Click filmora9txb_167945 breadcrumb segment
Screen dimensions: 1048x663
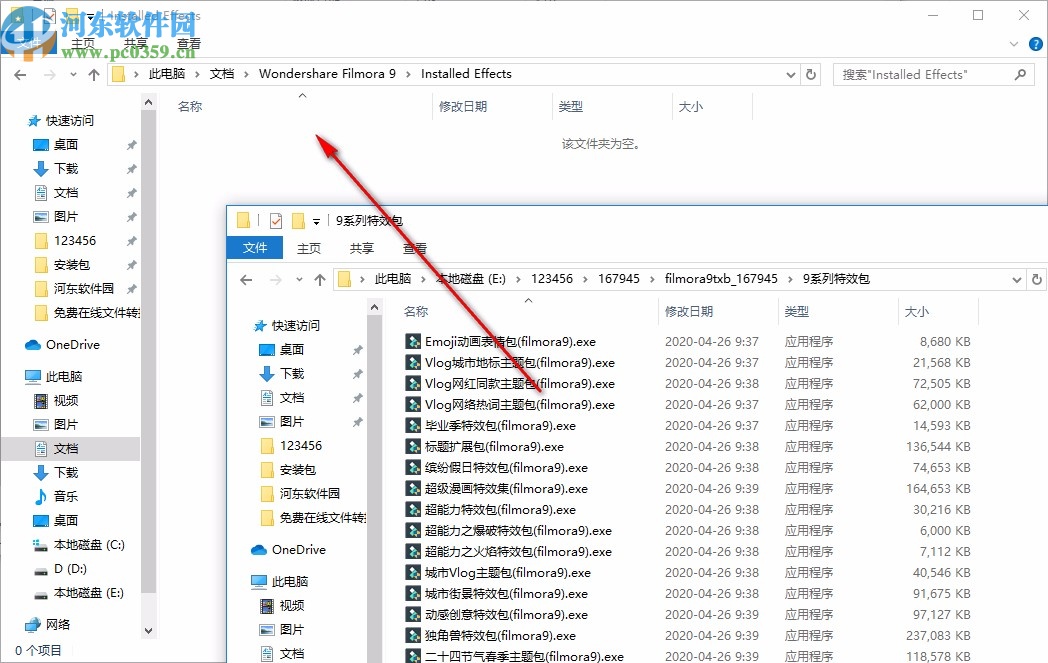pos(720,279)
